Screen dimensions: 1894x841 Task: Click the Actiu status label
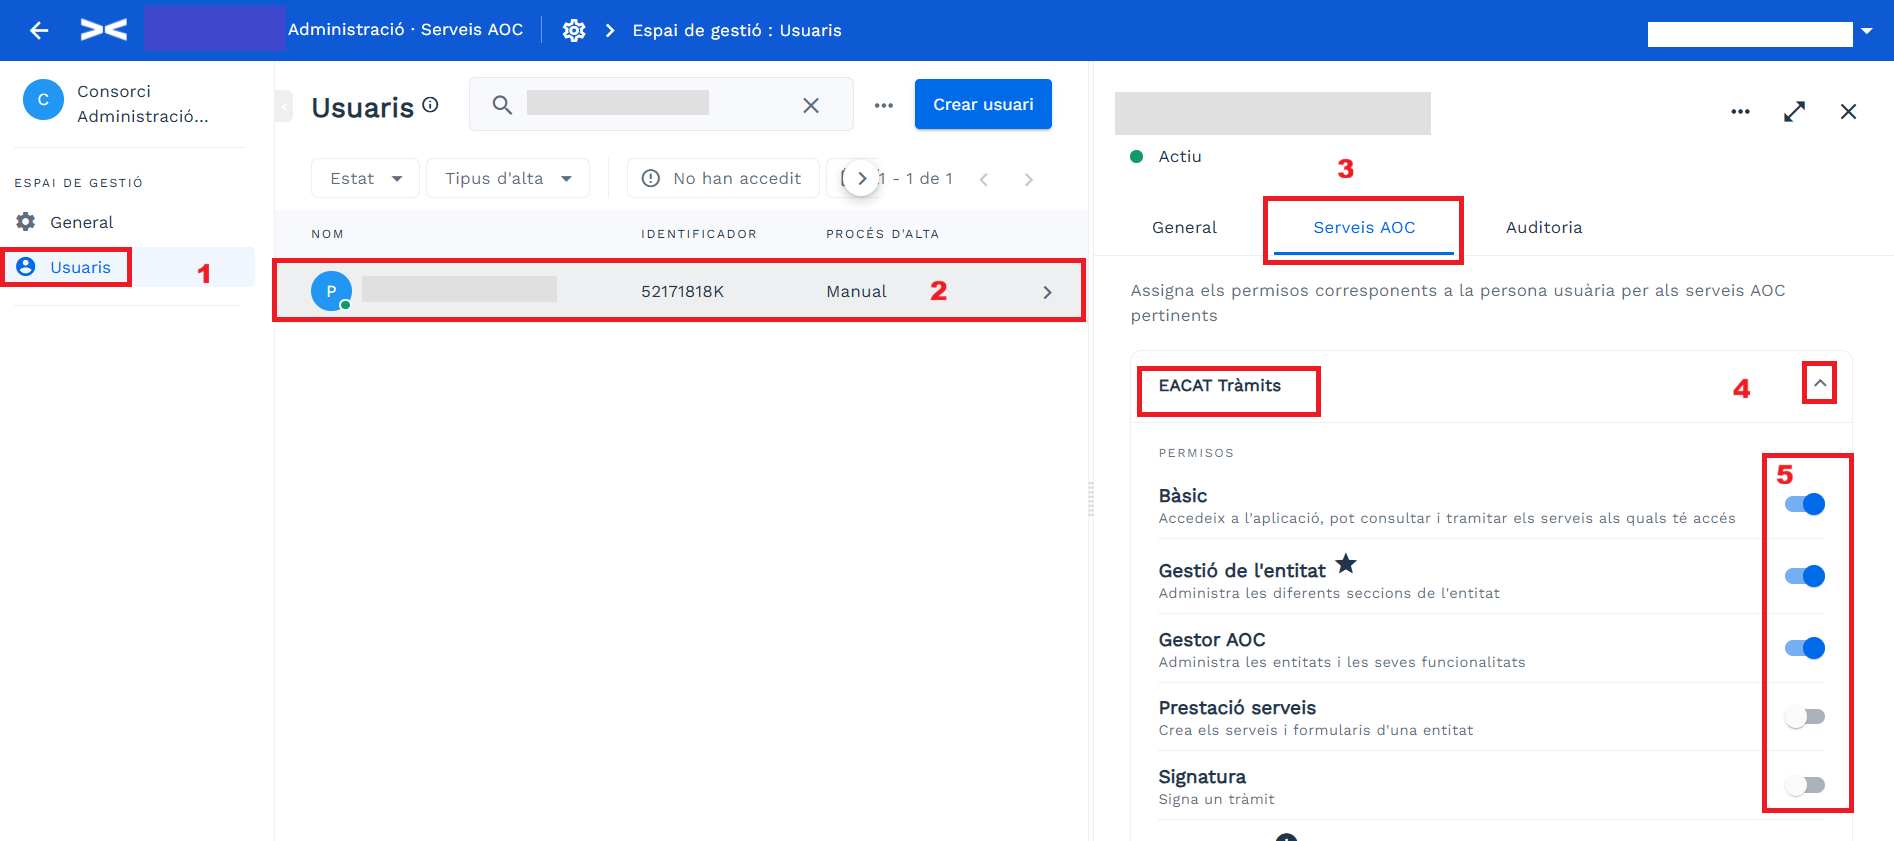[1180, 156]
